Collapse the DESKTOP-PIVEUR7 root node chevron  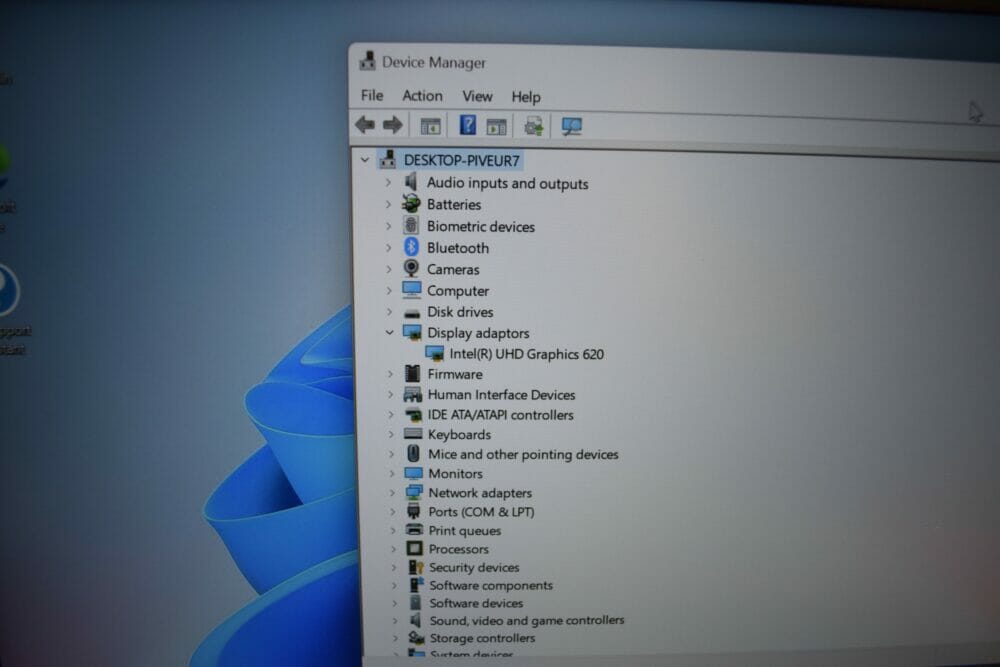click(x=365, y=159)
